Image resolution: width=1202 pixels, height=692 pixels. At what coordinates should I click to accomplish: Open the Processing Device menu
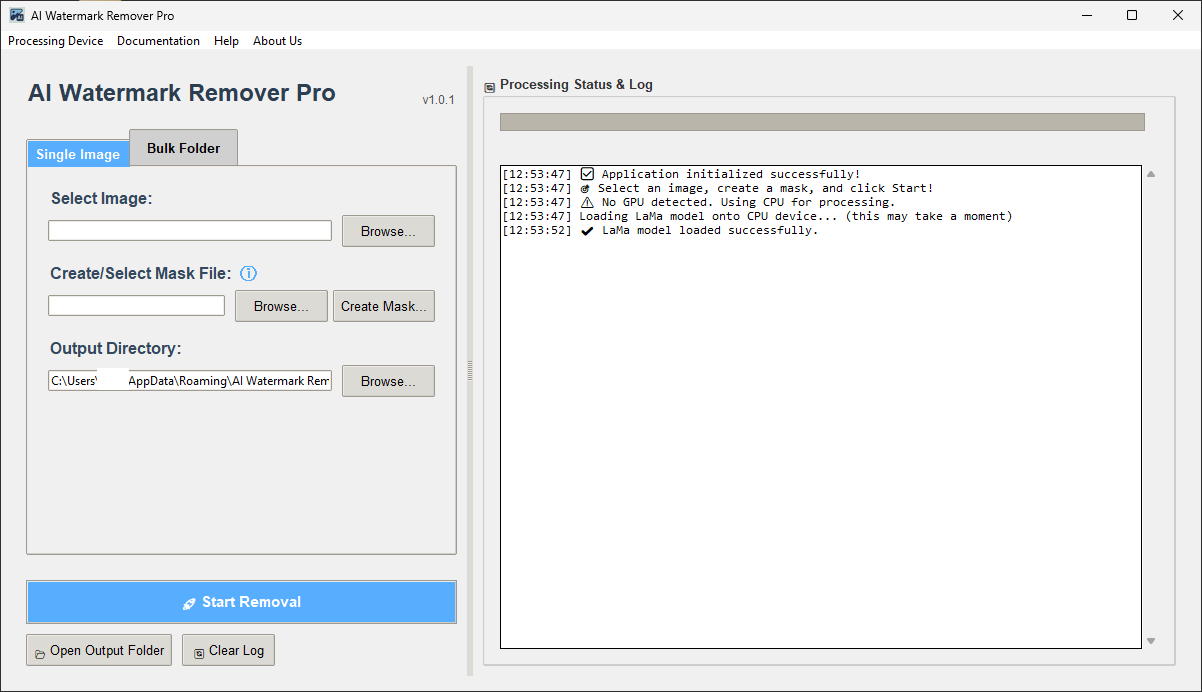coord(55,41)
